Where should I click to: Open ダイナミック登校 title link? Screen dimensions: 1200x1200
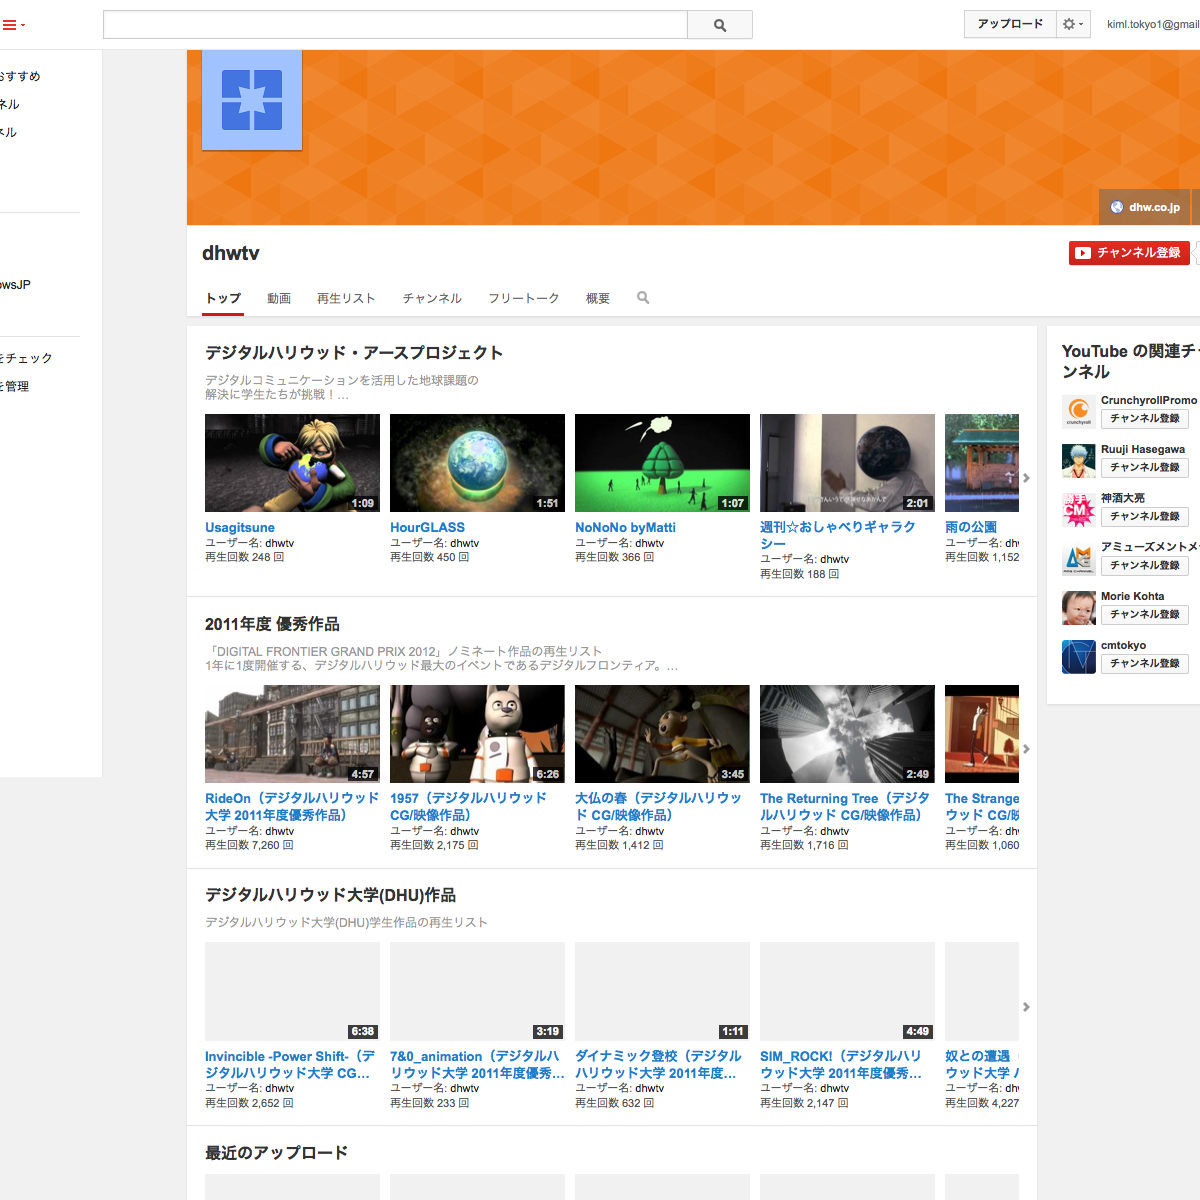658,1064
